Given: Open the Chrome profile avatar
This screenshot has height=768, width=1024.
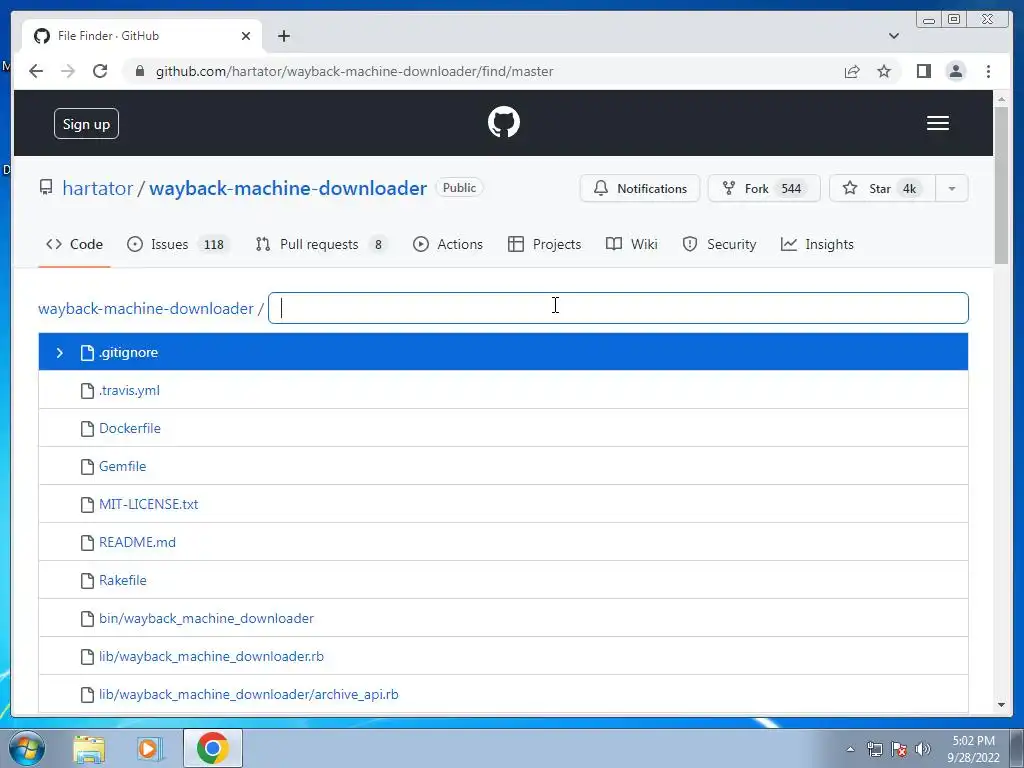Looking at the screenshot, I should [955, 71].
